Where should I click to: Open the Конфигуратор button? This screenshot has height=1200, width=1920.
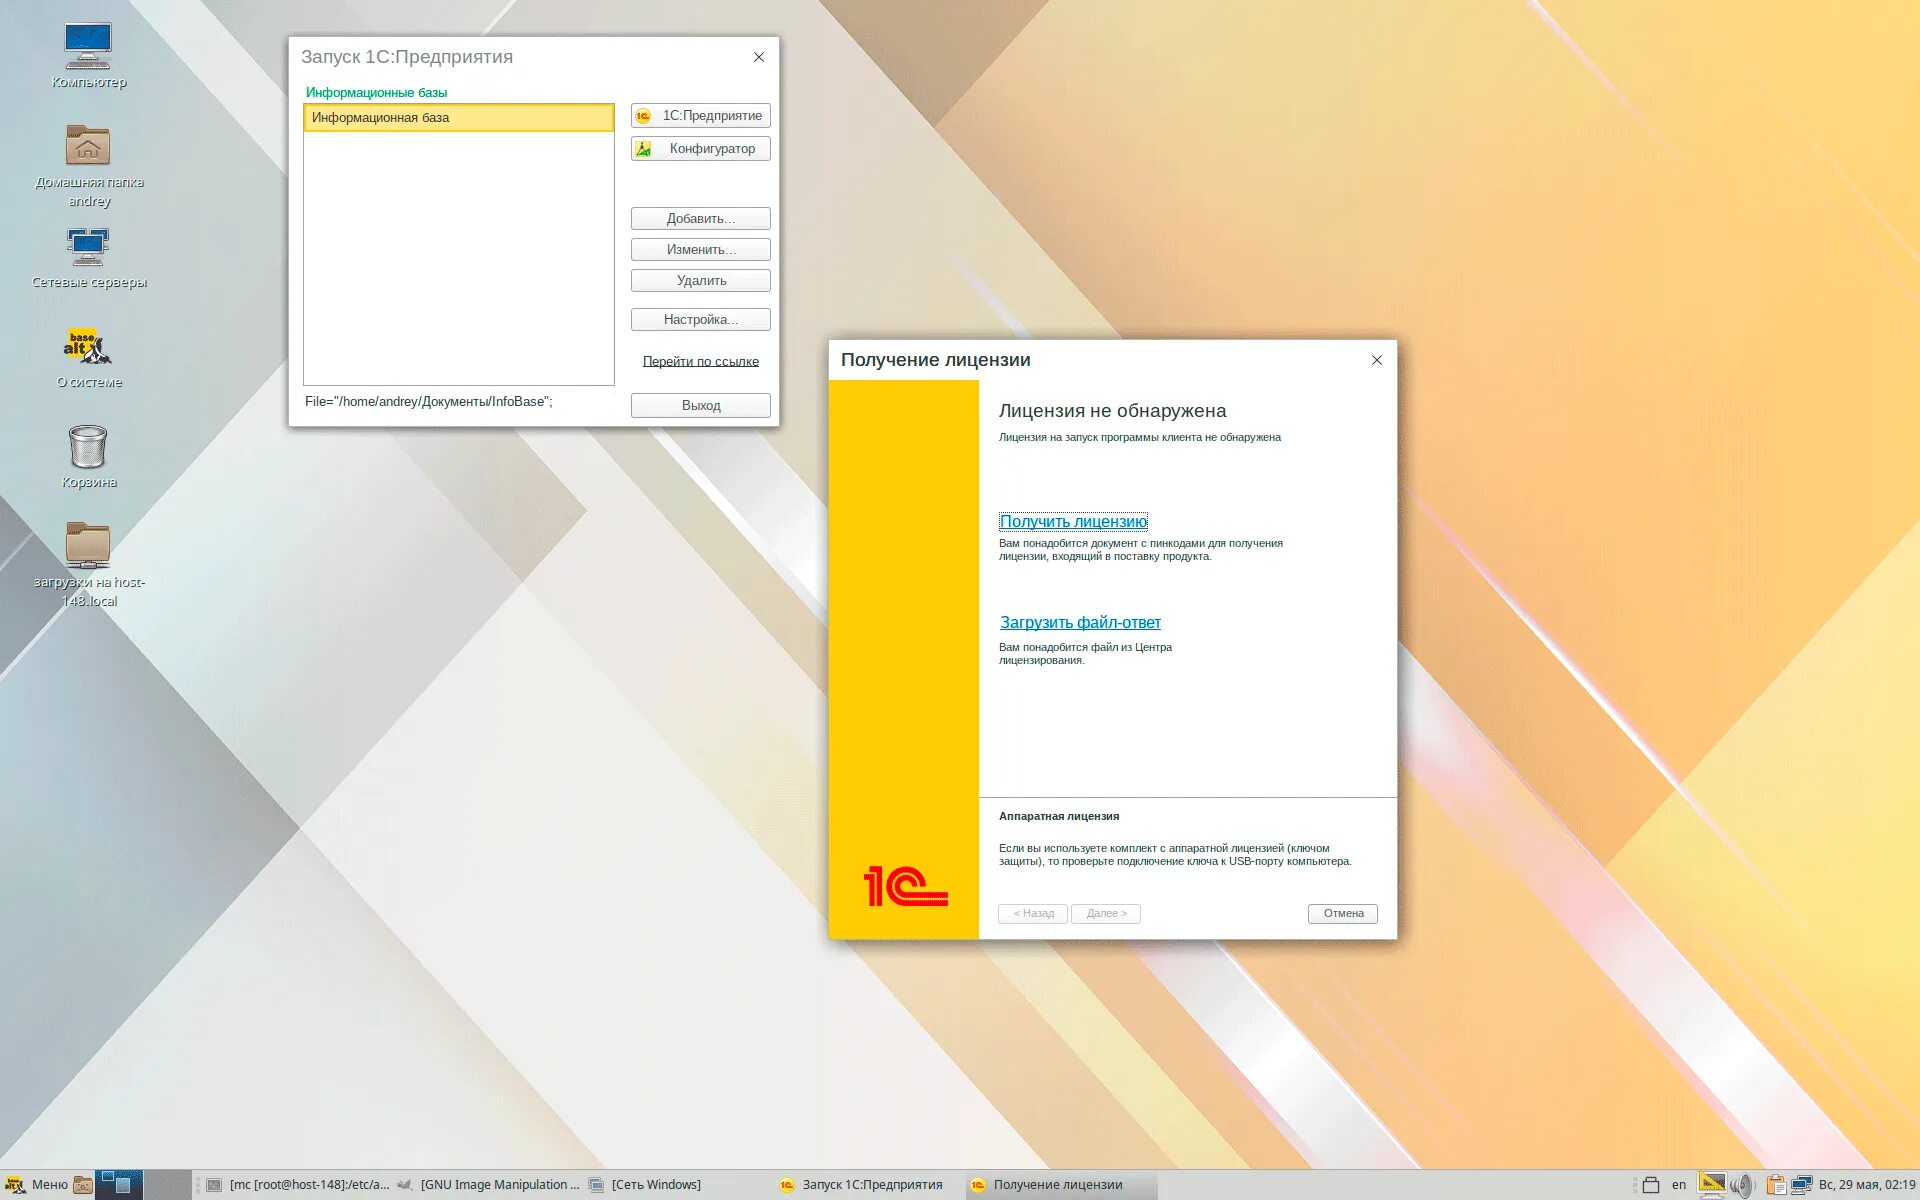pyautogui.click(x=700, y=149)
